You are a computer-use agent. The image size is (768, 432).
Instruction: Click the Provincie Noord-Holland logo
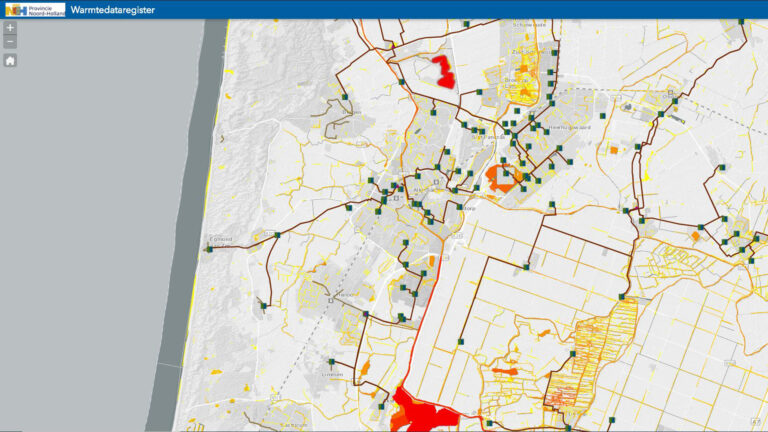tap(33, 9)
